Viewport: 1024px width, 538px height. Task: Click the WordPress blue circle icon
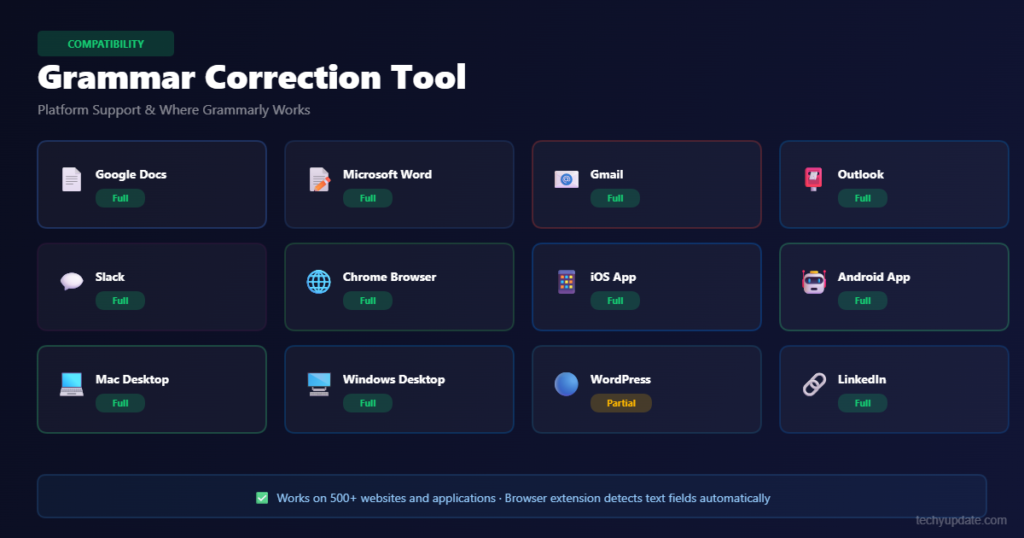(x=566, y=384)
